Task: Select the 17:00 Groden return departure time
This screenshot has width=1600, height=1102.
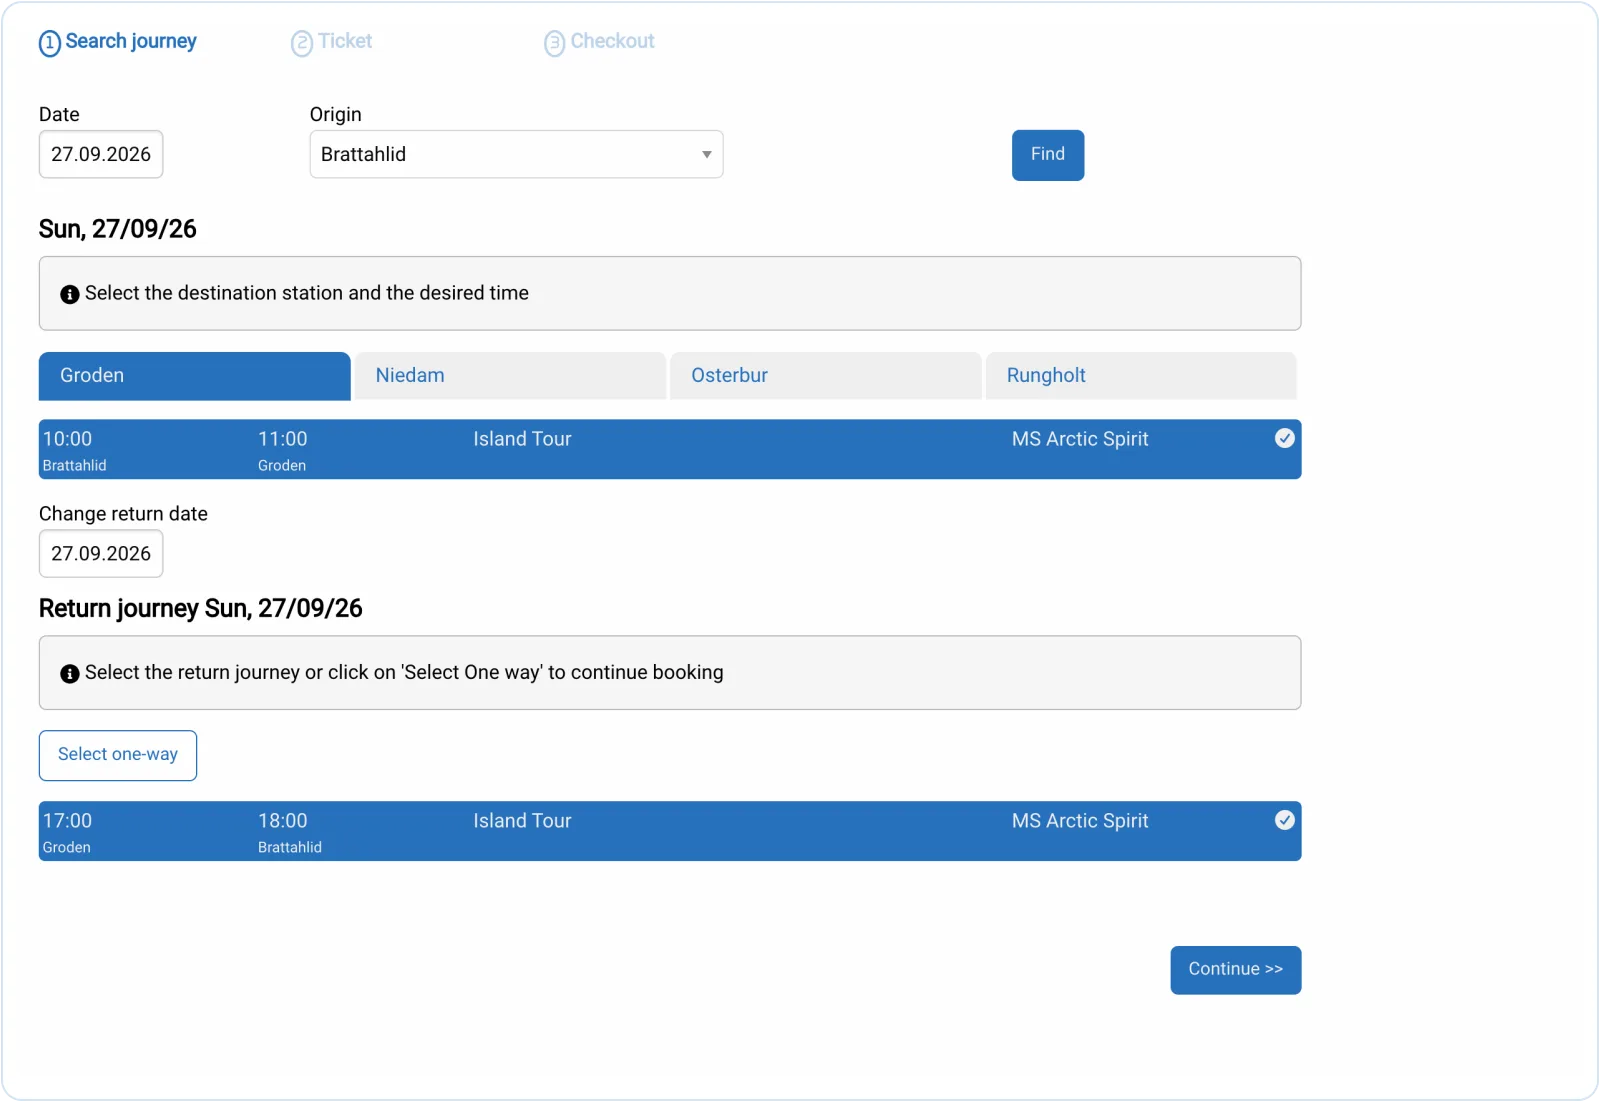Action: [67, 821]
